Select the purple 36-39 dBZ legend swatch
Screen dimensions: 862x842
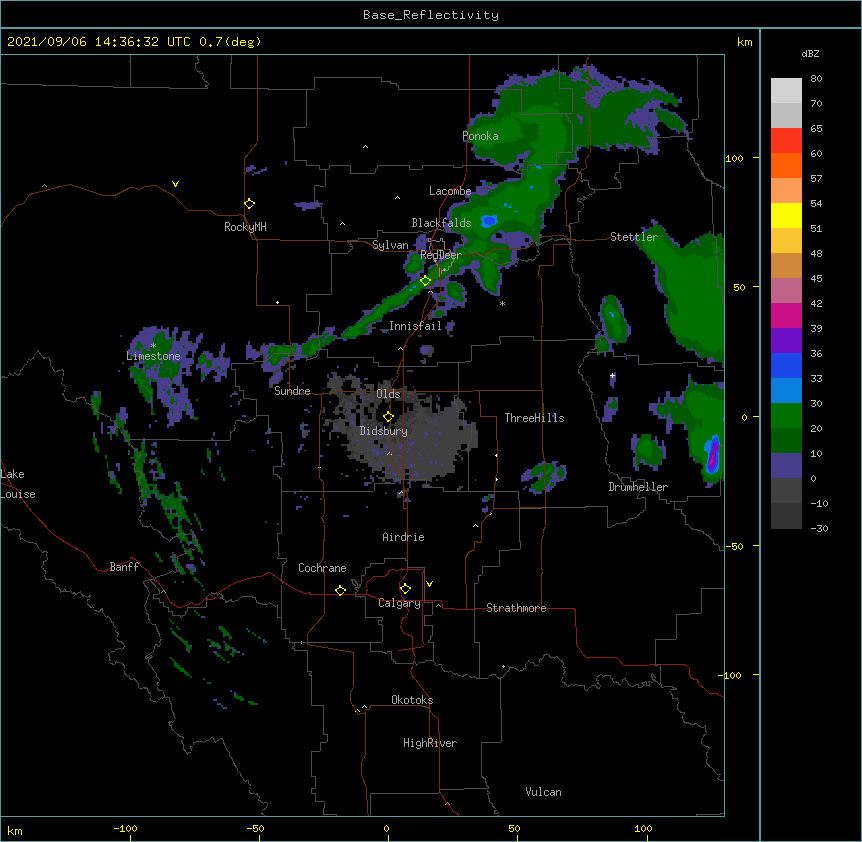click(x=786, y=340)
